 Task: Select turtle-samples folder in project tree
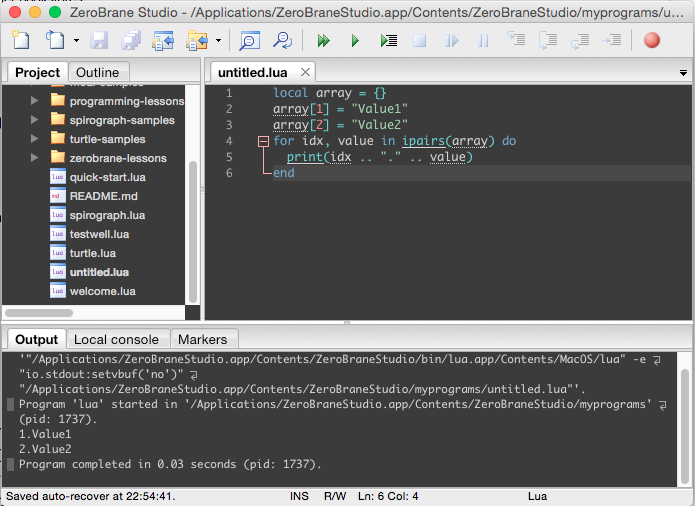(107, 139)
